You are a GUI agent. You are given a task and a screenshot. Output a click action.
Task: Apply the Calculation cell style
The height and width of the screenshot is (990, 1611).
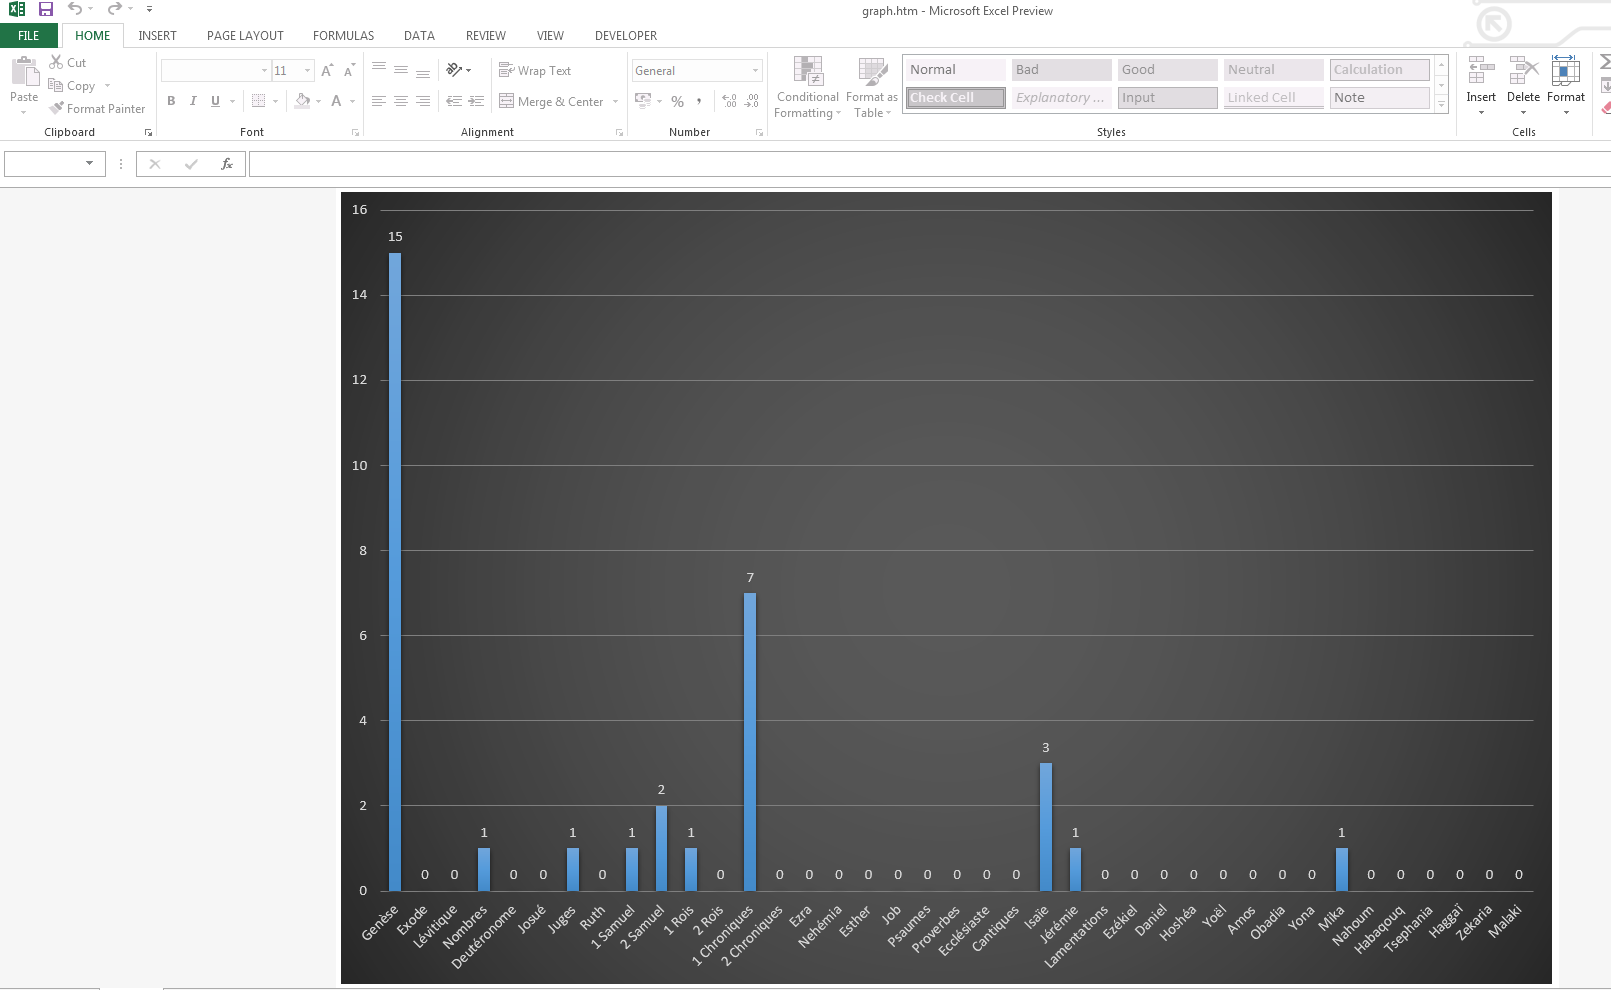pos(1380,70)
